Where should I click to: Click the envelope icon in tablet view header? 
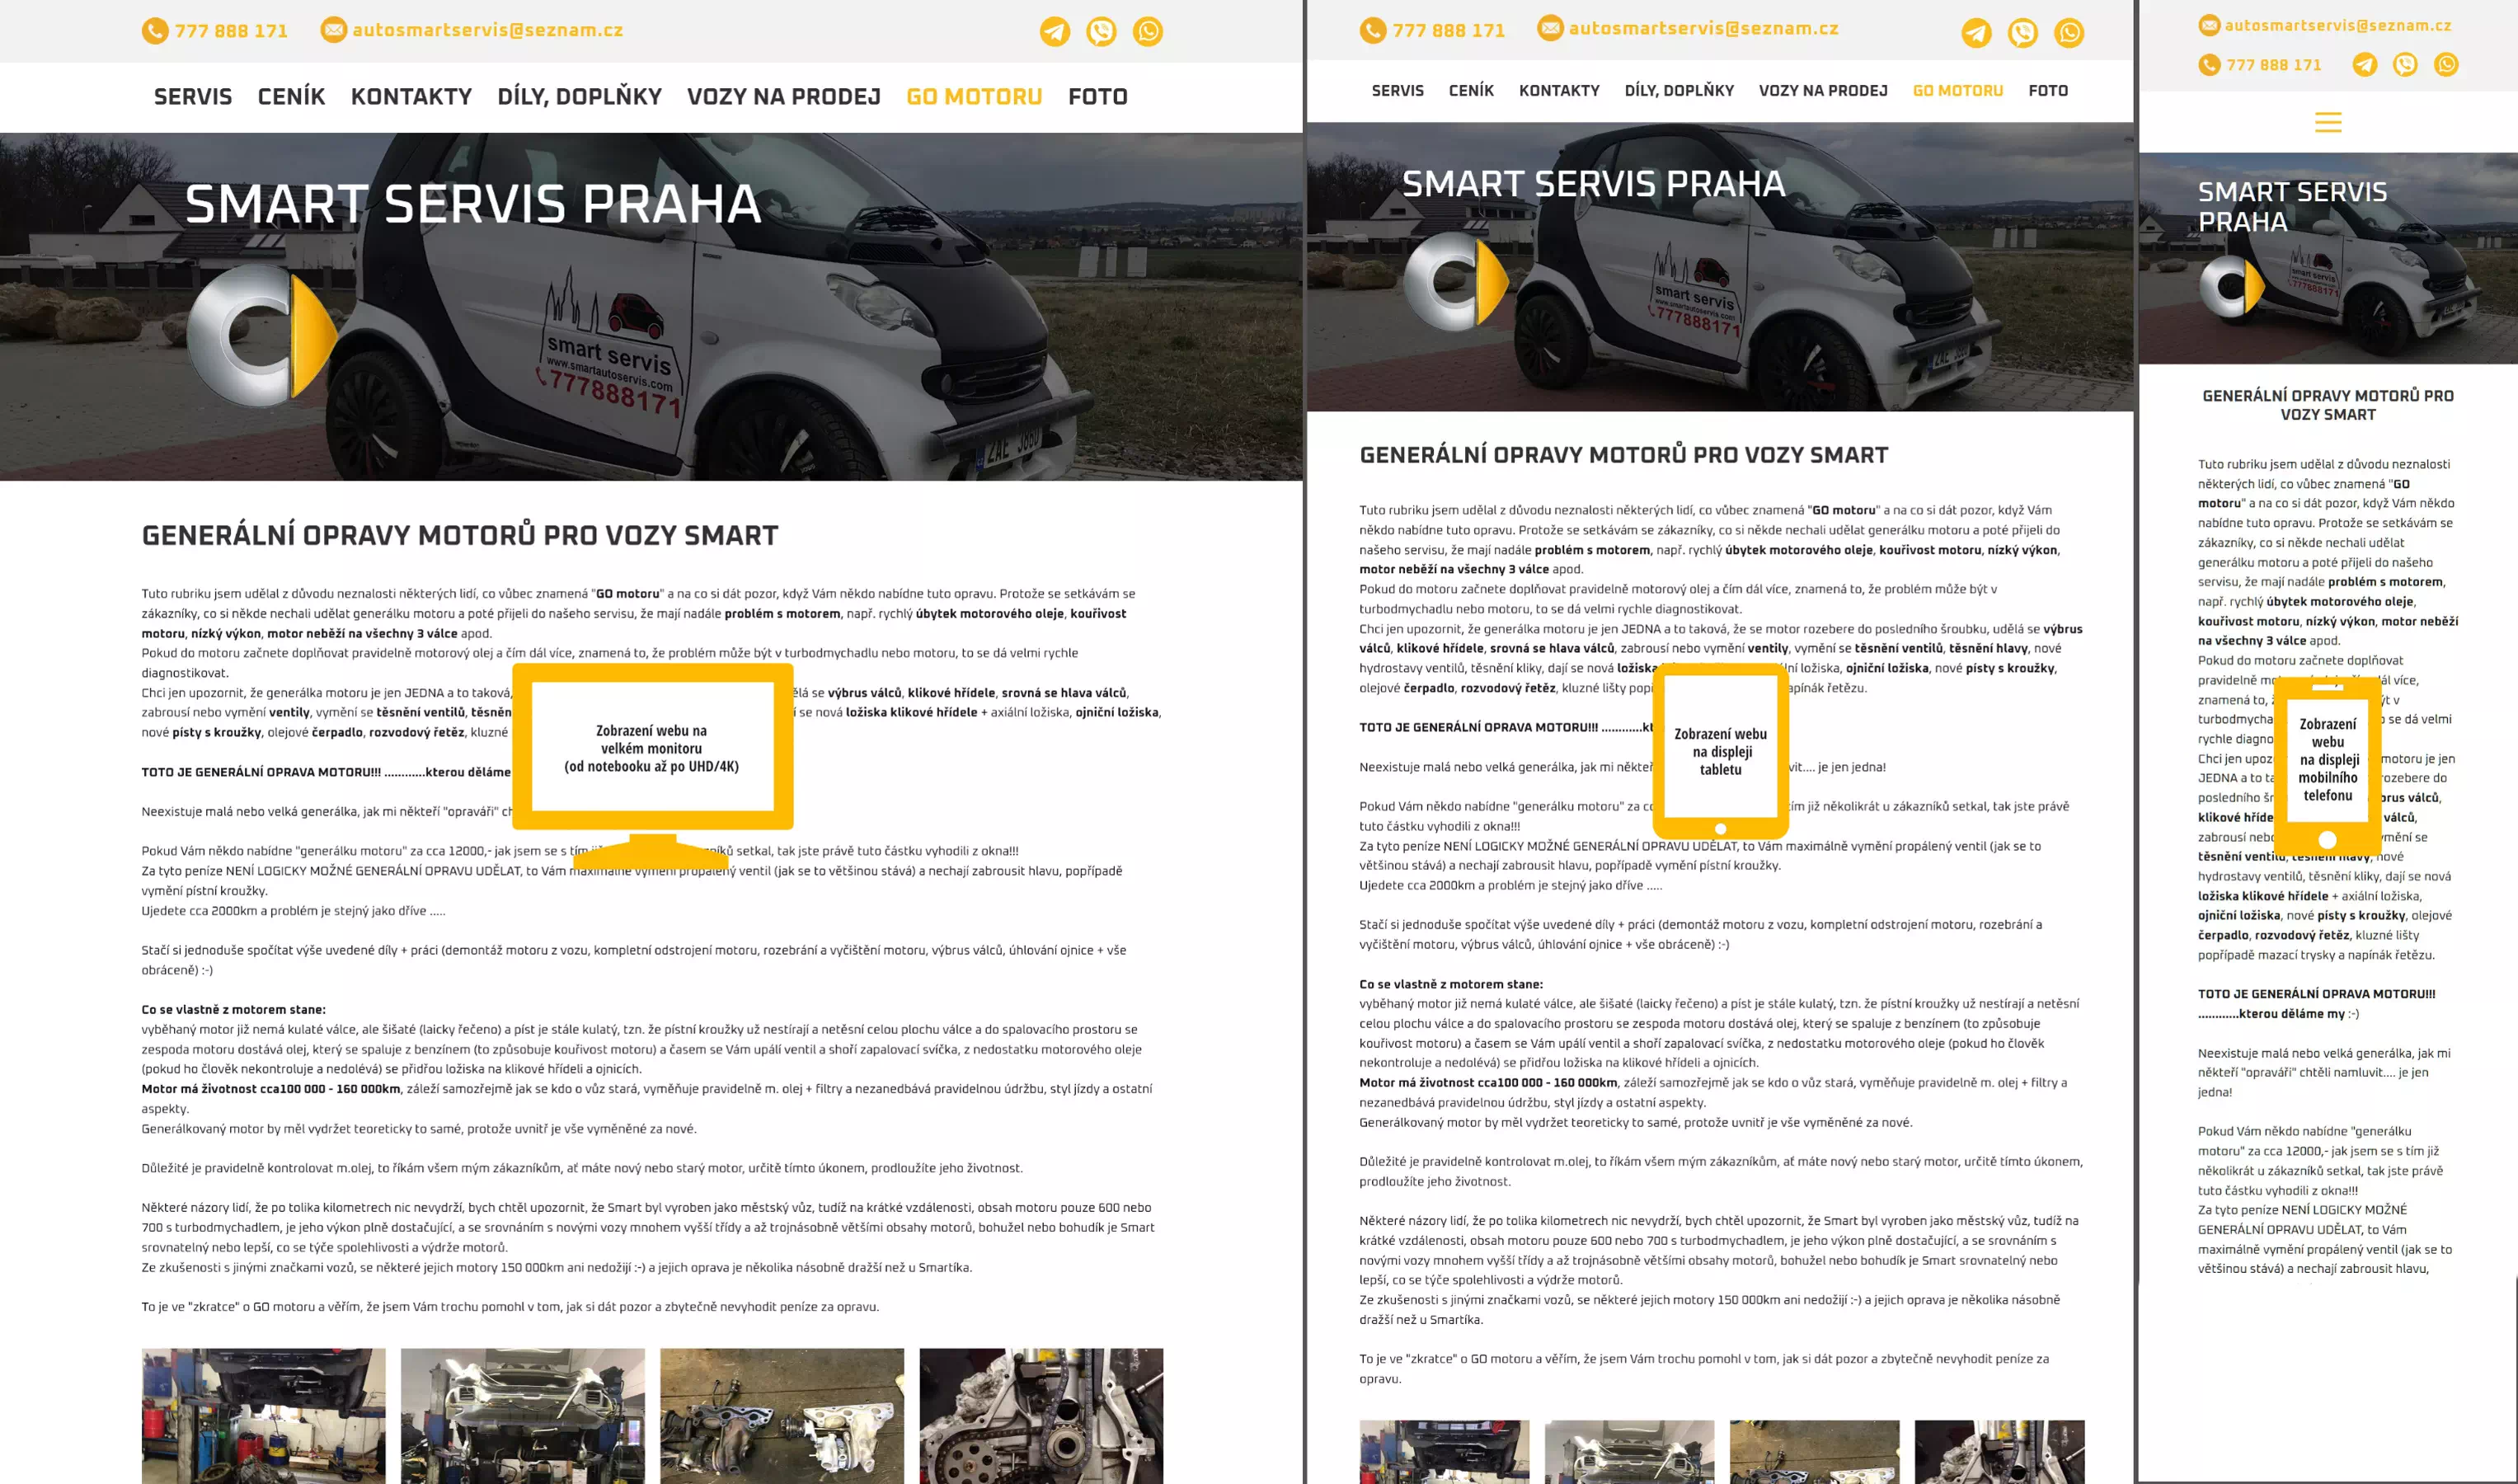1550,28
